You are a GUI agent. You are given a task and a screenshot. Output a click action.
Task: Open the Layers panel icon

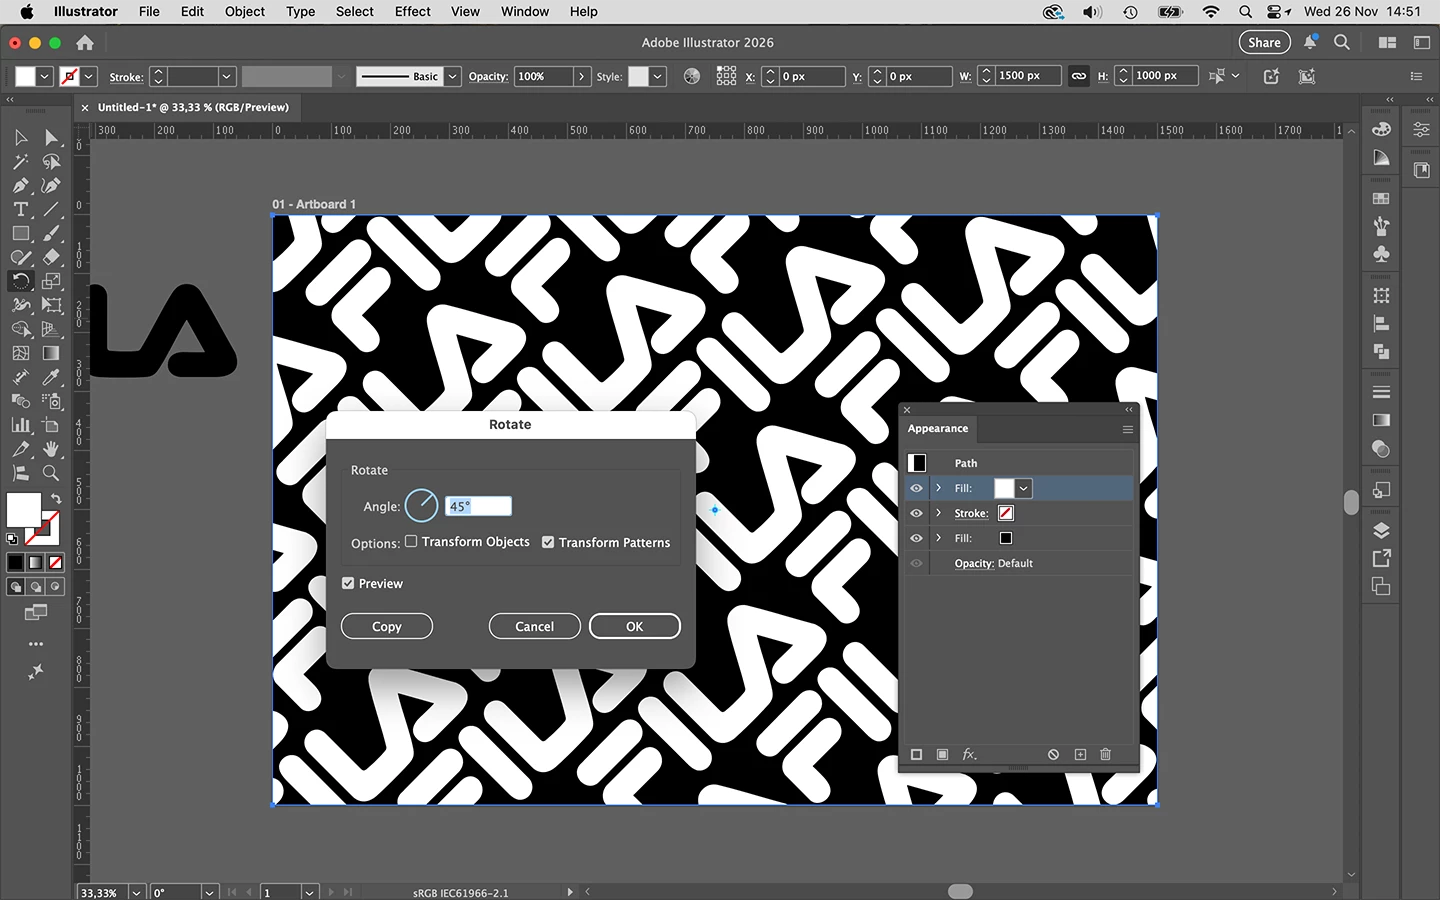pyautogui.click(x=1381, y=530)
